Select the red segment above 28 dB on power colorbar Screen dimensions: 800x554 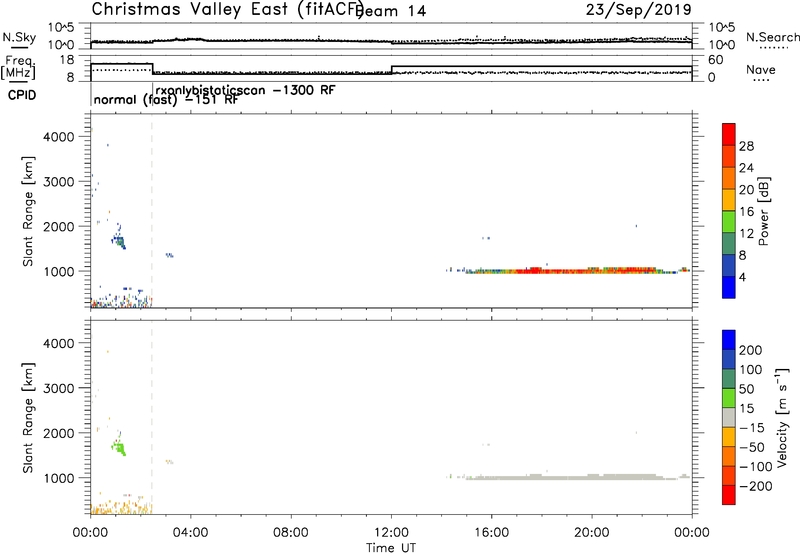click(x=729, y=134)
